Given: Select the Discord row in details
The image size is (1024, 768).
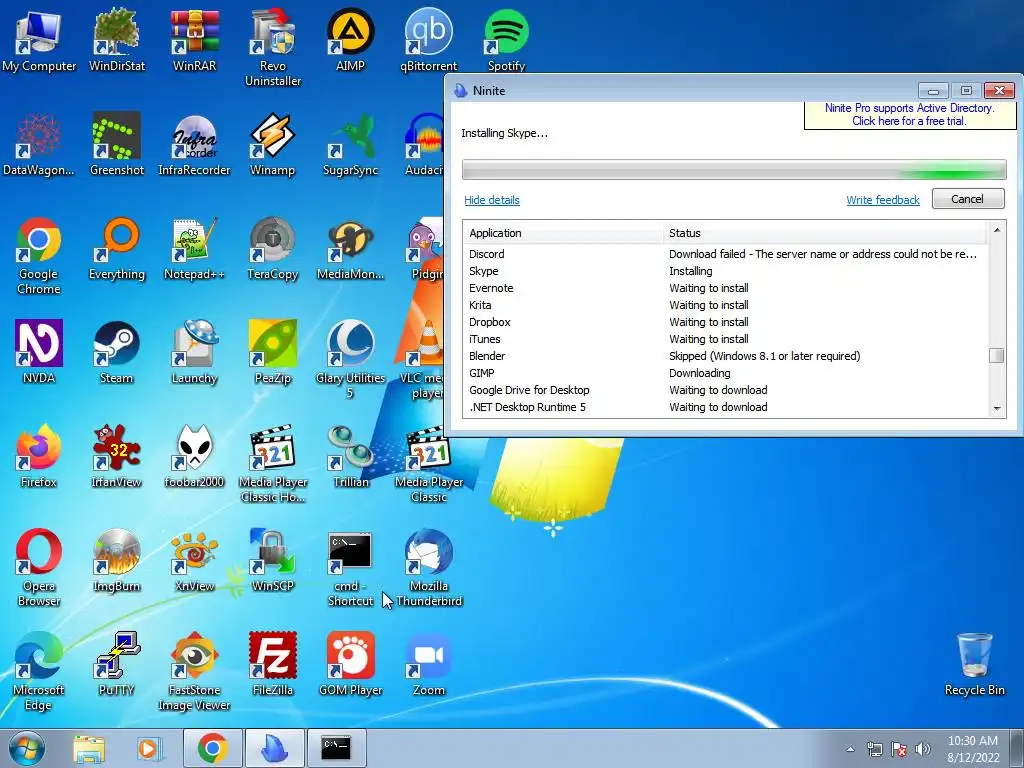Looking at the screenshot, I should click(x=726, y=254).
